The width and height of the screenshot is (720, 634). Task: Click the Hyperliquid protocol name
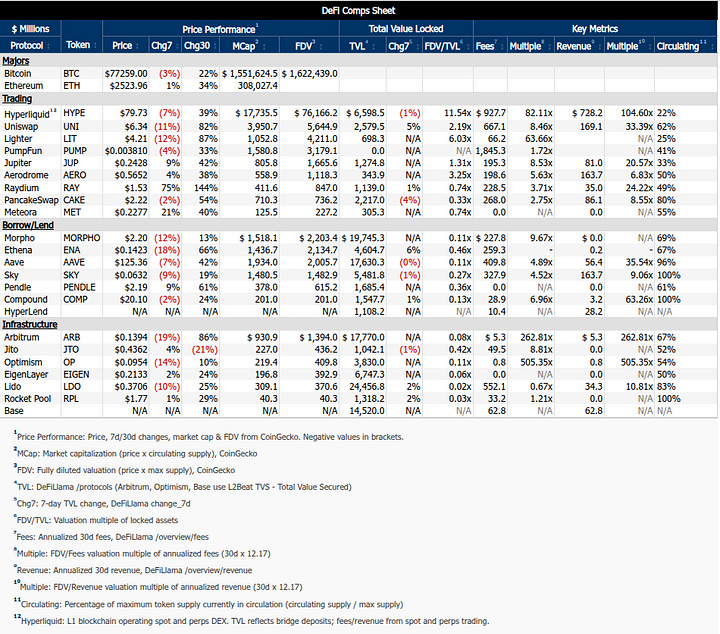[x=27, y=114]
